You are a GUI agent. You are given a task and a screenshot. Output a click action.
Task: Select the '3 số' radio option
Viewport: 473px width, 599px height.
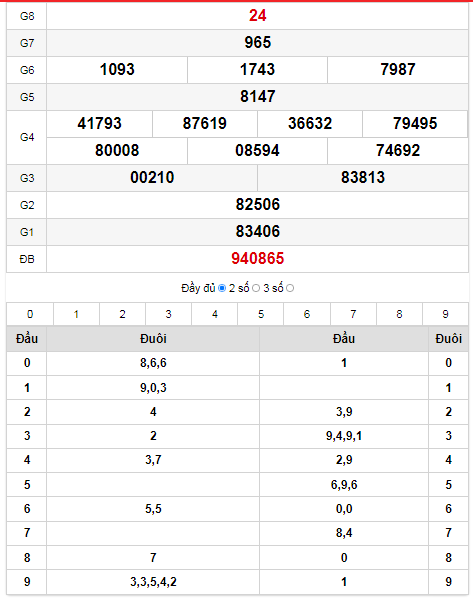point(290,288)
